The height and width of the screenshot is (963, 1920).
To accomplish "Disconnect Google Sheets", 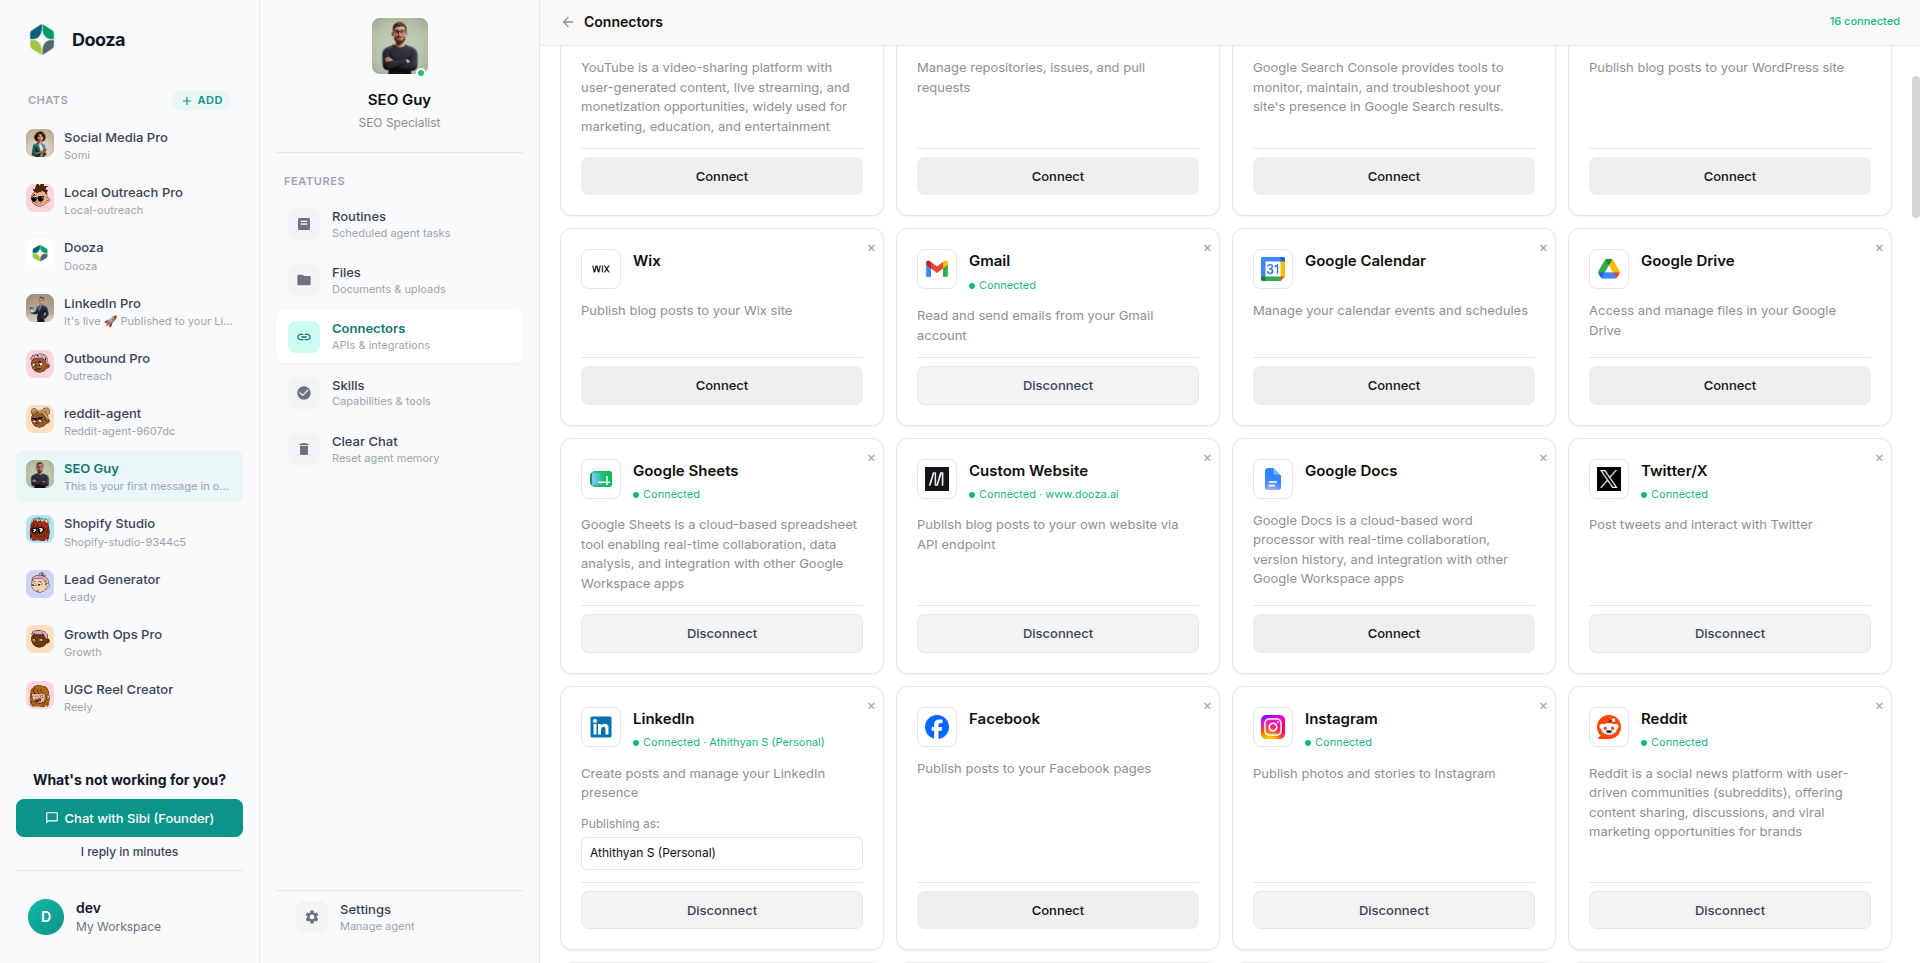I will point(722,633).
